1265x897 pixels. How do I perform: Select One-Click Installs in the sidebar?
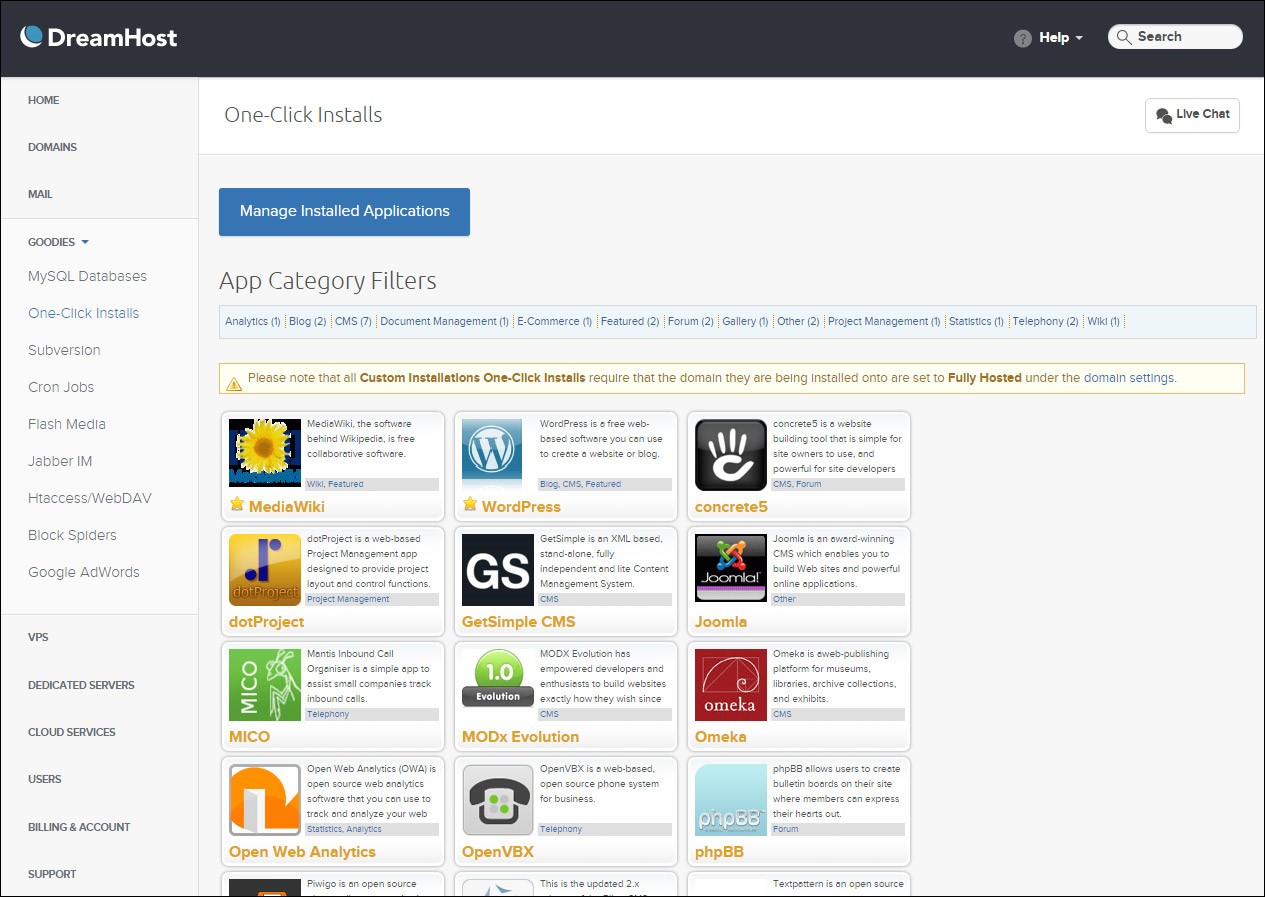pyautogui.click(x=84, y=313)
